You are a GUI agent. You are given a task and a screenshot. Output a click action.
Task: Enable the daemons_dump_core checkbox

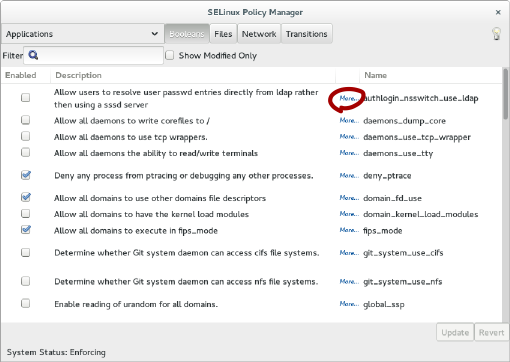coord(25,120)
